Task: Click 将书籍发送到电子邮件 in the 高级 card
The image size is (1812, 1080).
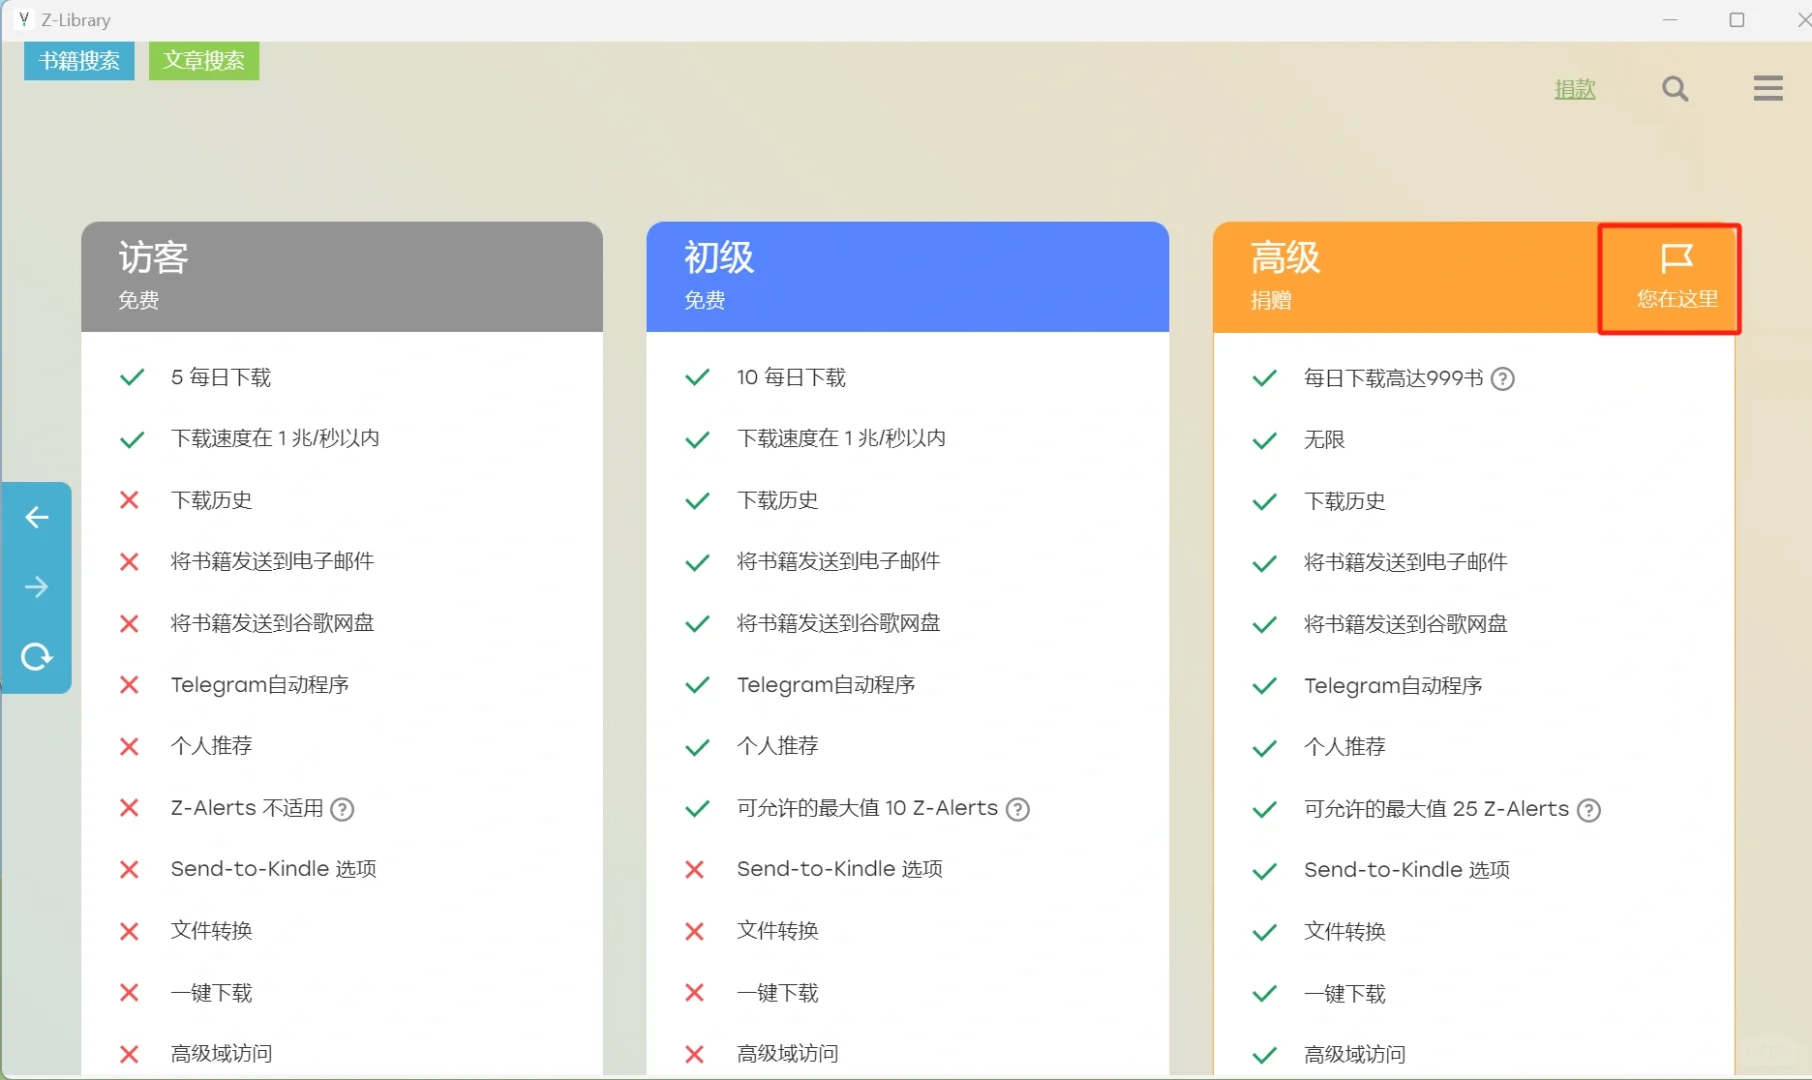Action: (x=1405, y=563)
